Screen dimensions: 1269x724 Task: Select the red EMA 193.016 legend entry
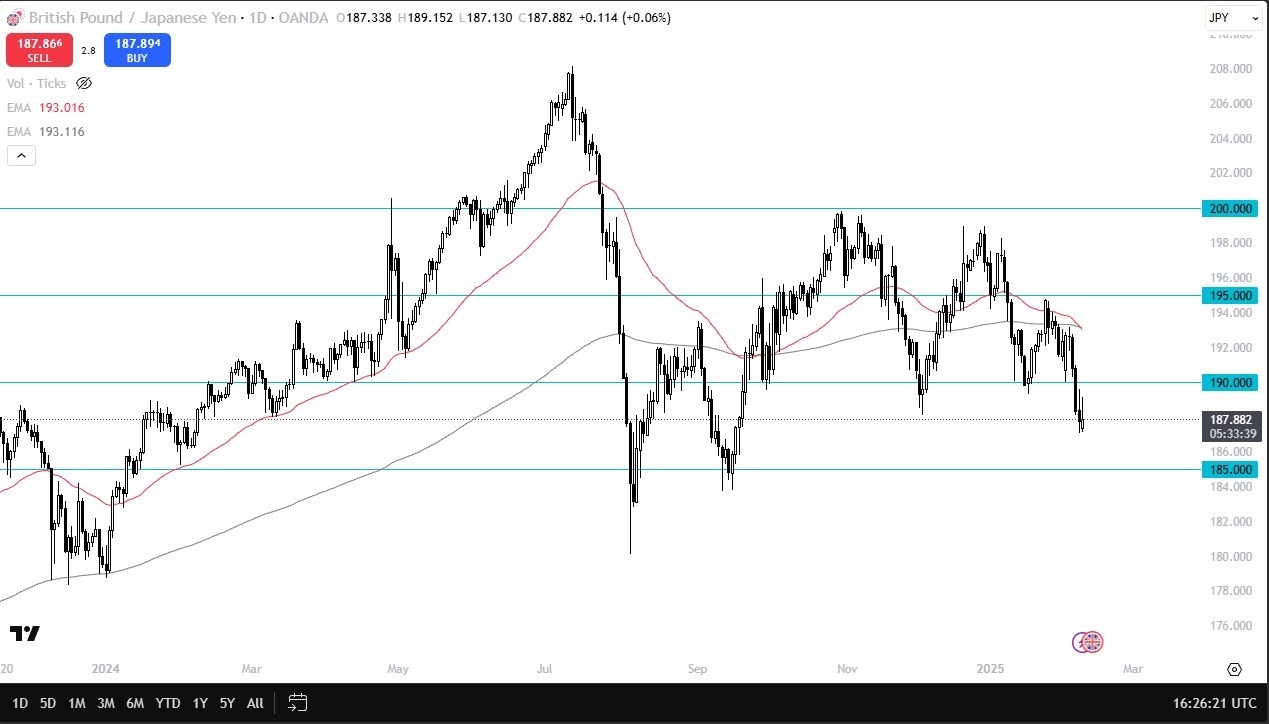pyautogui.click(x=45, y=107)
